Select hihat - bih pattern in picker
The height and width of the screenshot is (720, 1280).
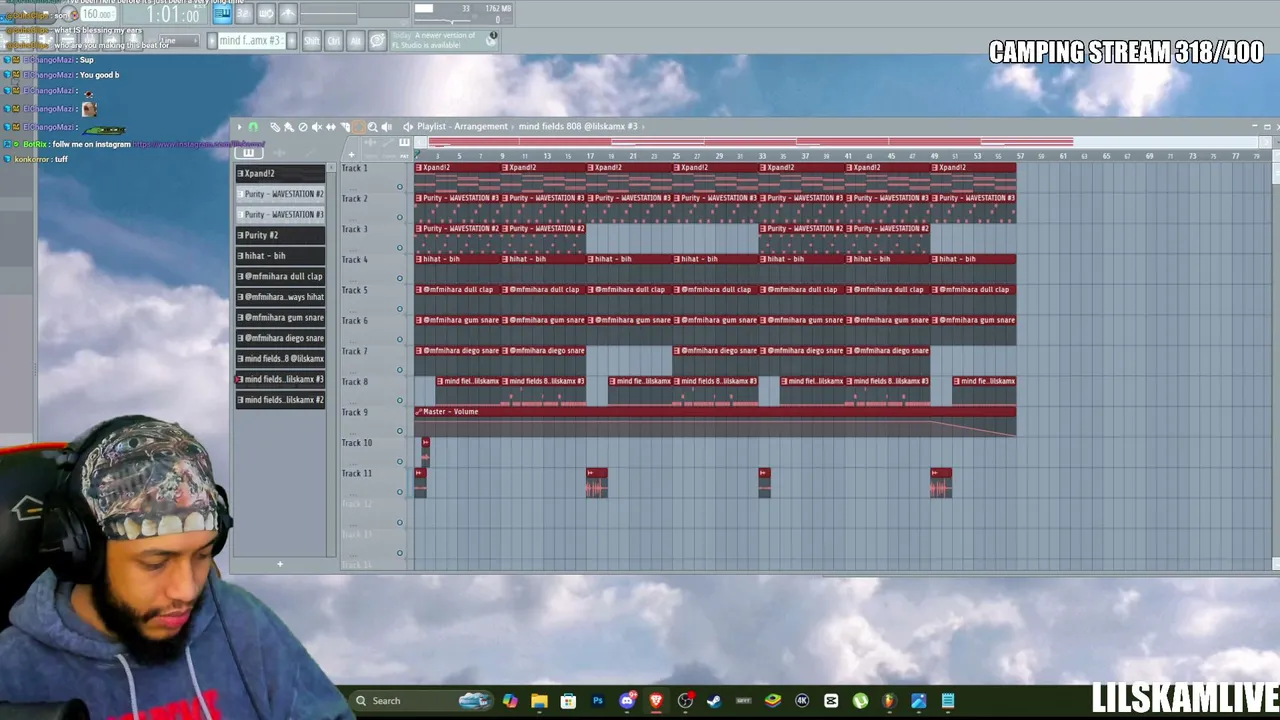(x=280, y=256)
